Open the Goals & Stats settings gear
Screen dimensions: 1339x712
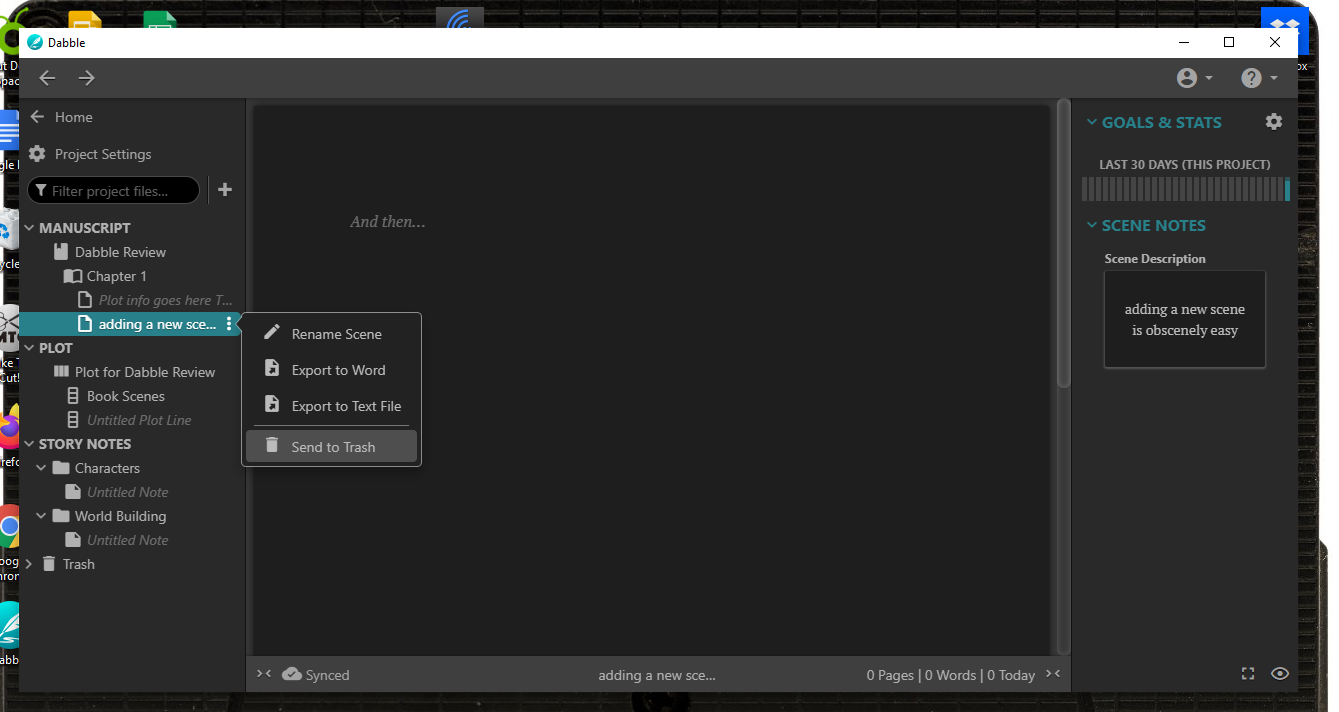(1273, 122)
